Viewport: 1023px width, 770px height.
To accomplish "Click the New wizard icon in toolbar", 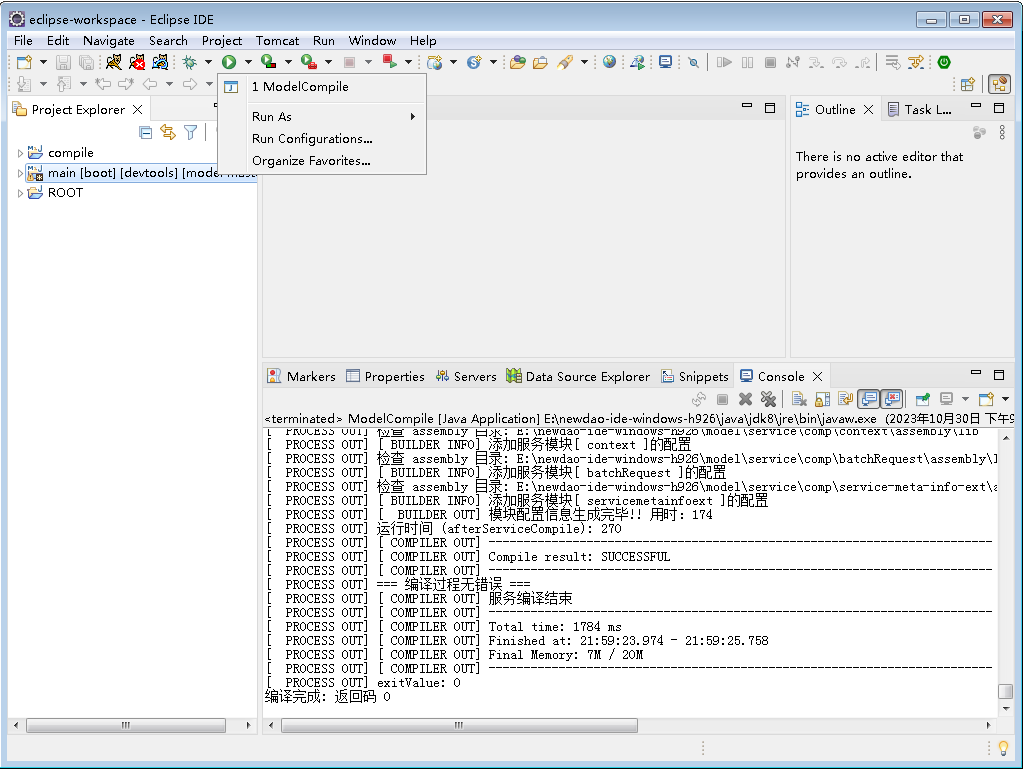I will click(24, 63).
